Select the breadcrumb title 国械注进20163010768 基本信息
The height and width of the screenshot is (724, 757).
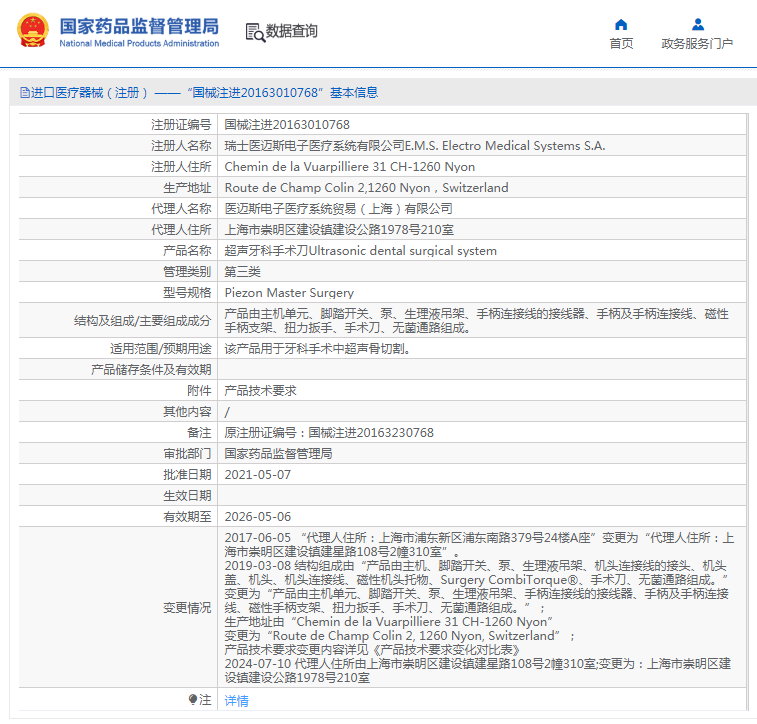283,93
